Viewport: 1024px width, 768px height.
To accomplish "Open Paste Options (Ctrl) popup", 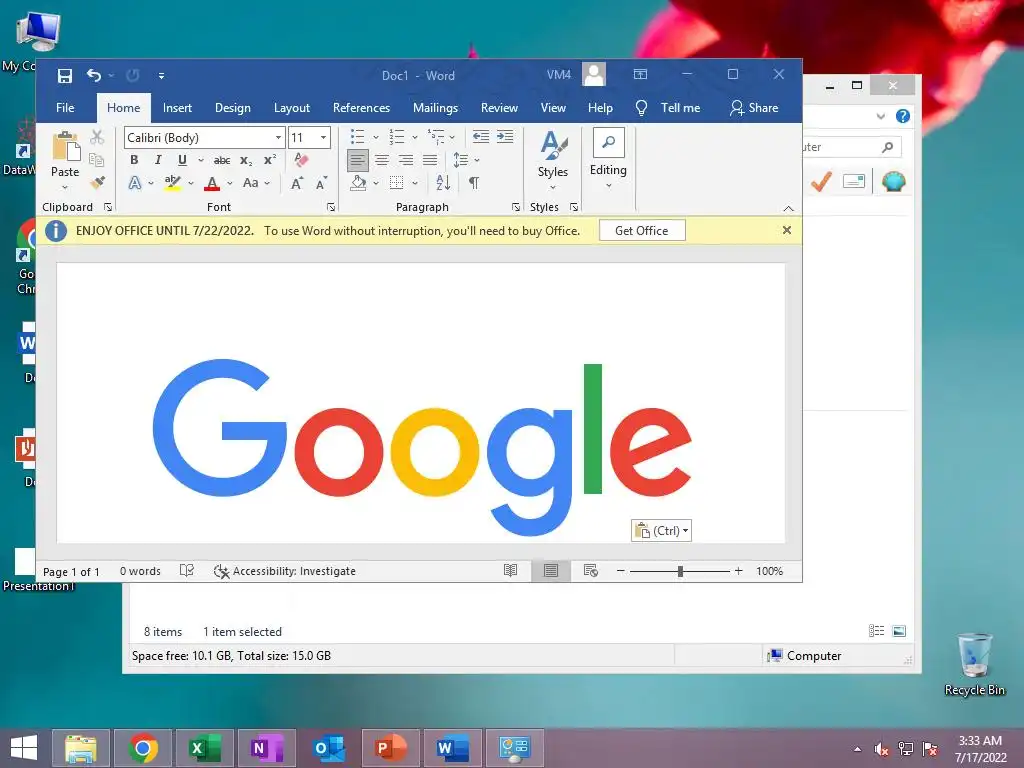I will (661, 530).
